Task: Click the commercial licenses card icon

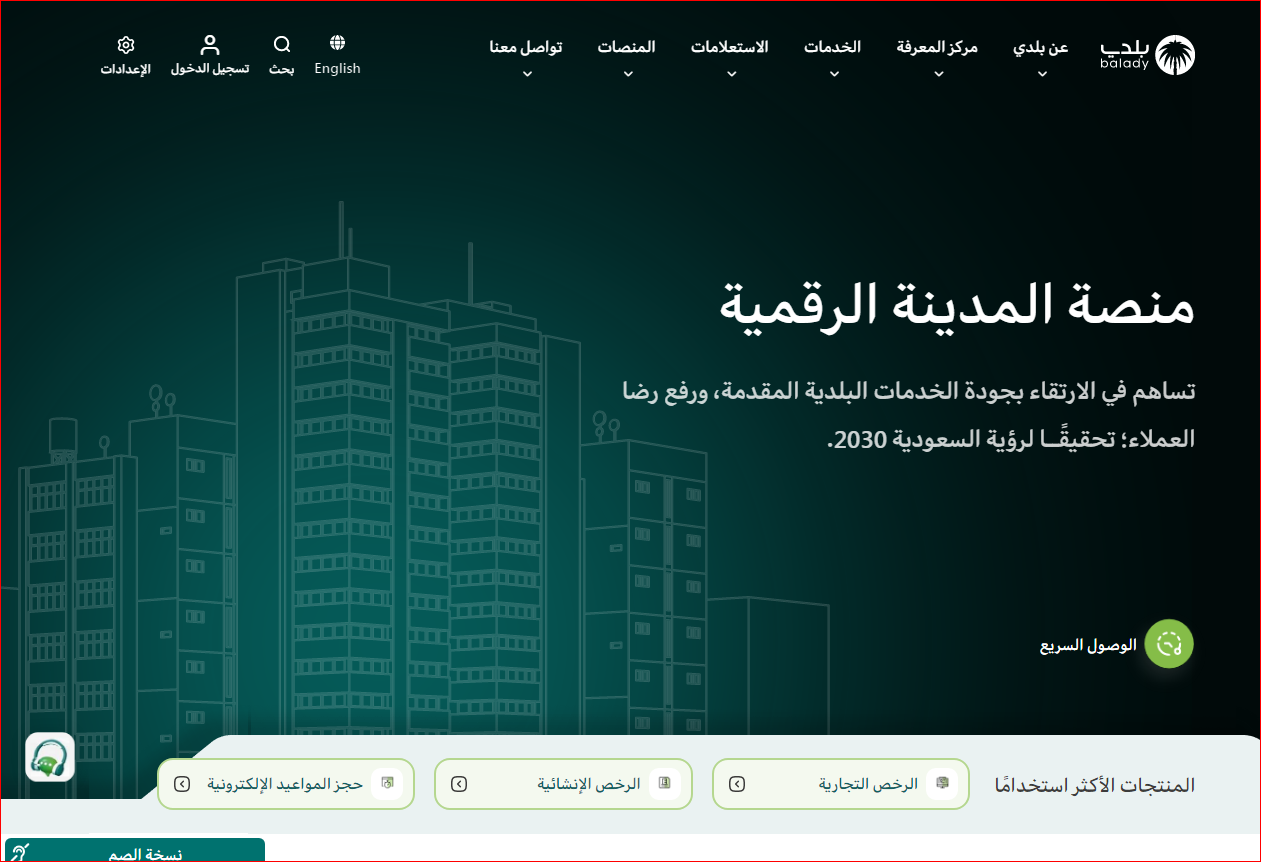Action: 940,784
